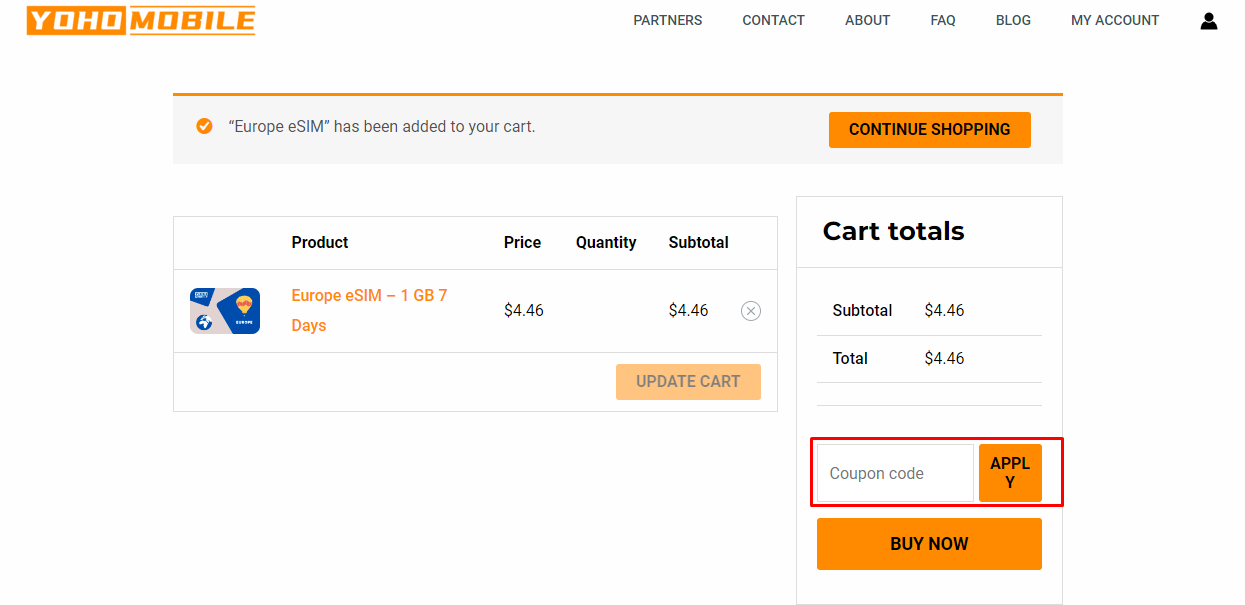Click the $4.46 price in the Price column
This screenshot has width=1245, height=605.
click(x=524, y=311)
